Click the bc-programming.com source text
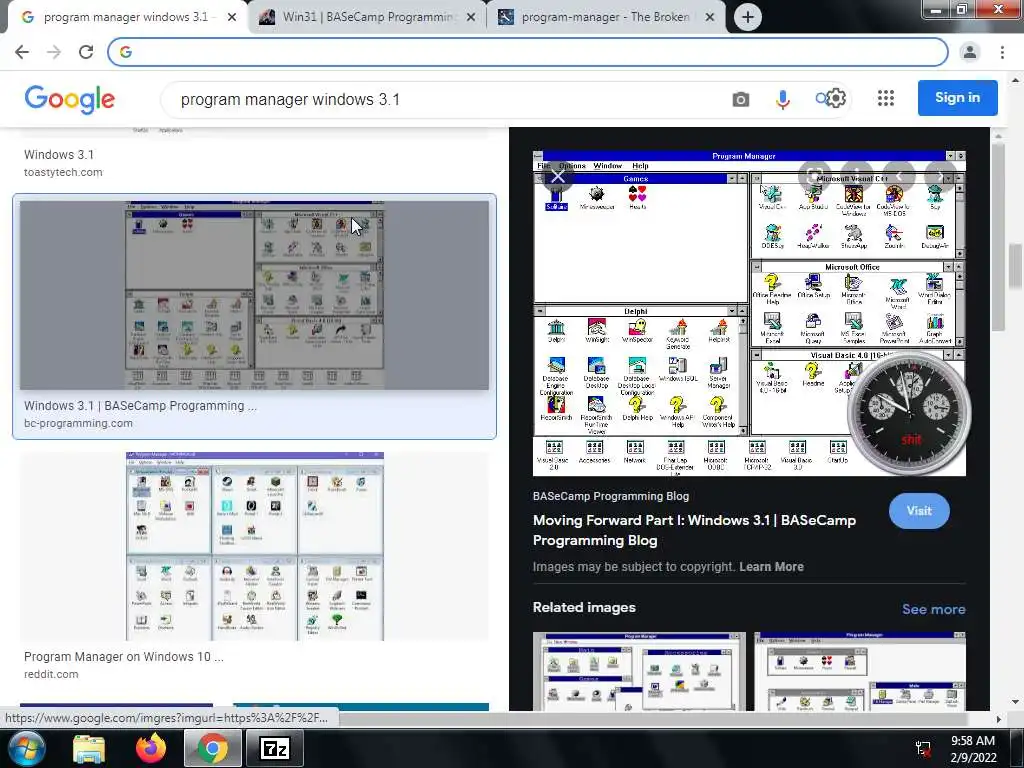The image size is (1024, 768). click(78, 423)
